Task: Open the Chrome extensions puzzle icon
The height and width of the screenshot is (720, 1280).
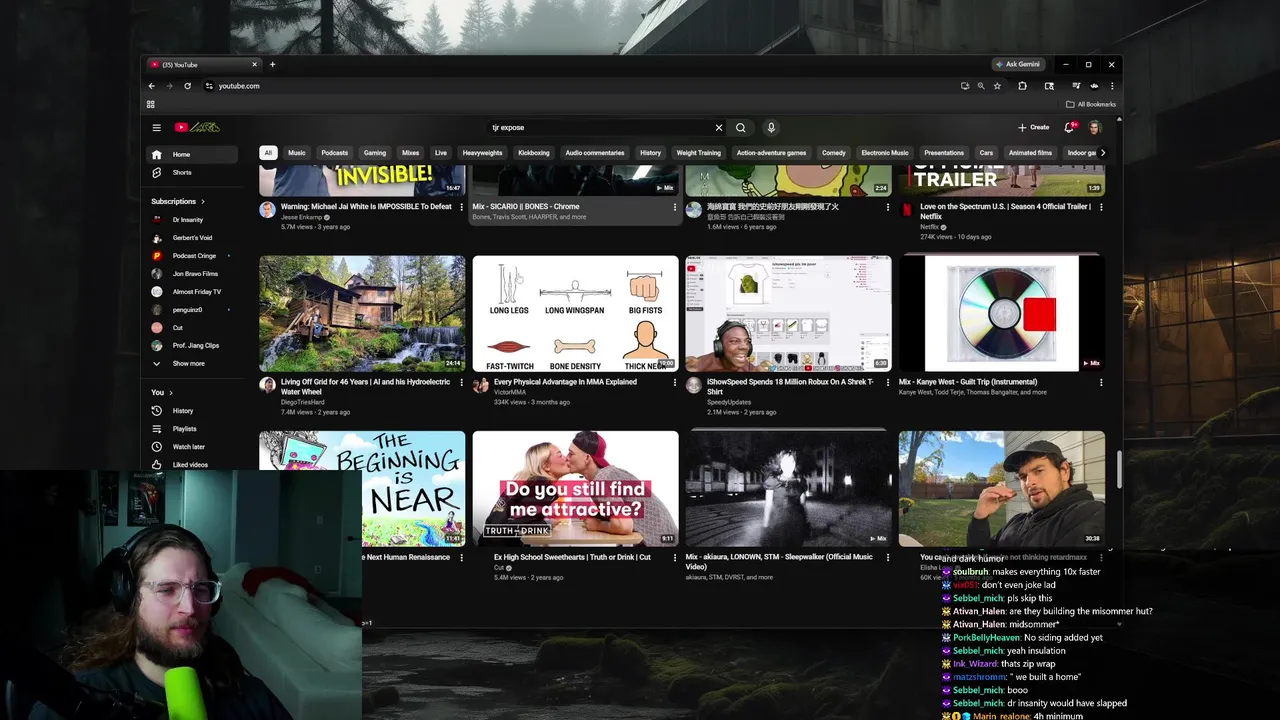Action: [1022, 86]
